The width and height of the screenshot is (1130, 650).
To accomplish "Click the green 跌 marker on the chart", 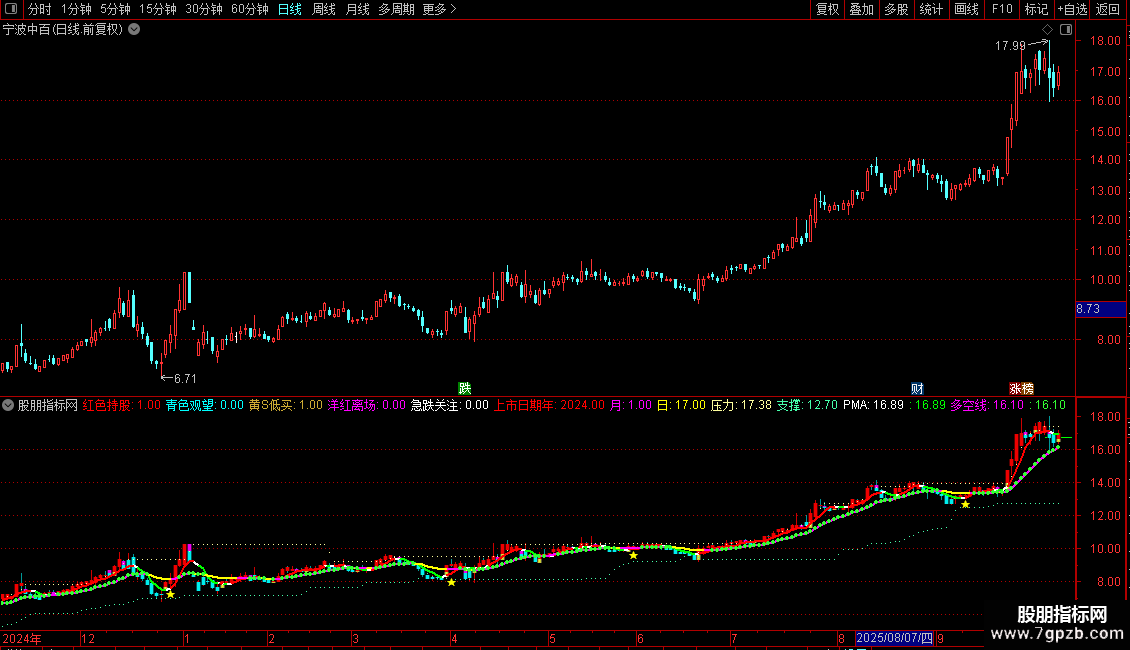I will tap(465, 388).
